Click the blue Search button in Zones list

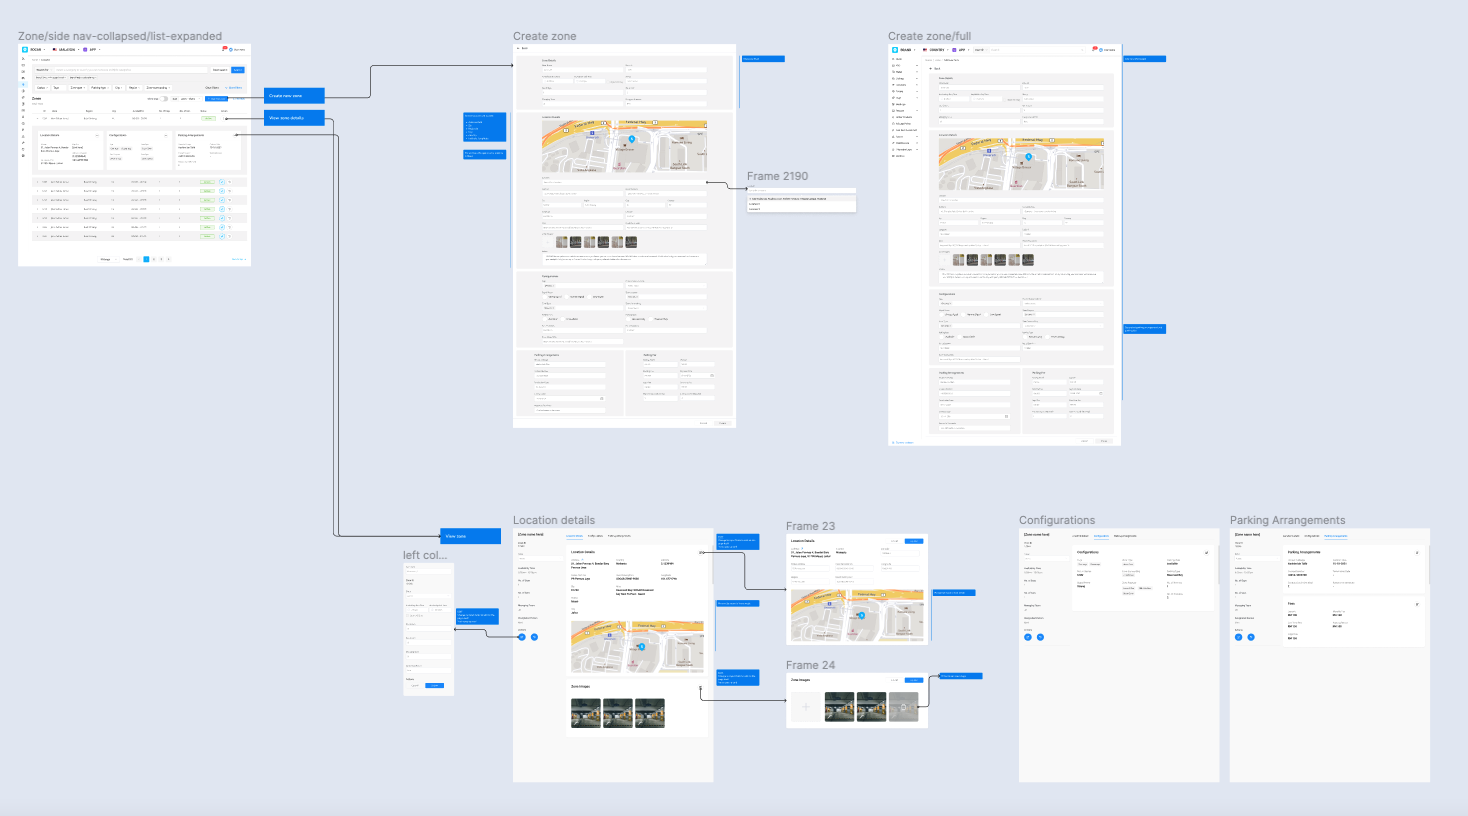(x=238, y=70)
